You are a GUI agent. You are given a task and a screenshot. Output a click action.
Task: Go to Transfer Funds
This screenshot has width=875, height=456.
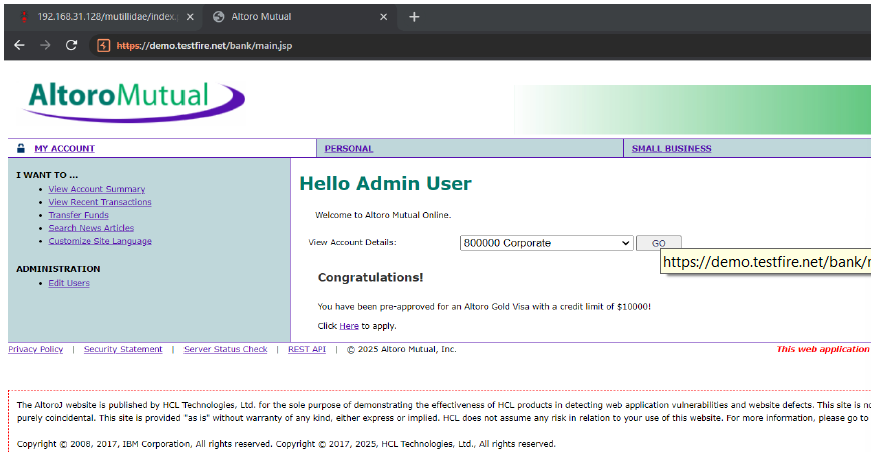point(78,215)
